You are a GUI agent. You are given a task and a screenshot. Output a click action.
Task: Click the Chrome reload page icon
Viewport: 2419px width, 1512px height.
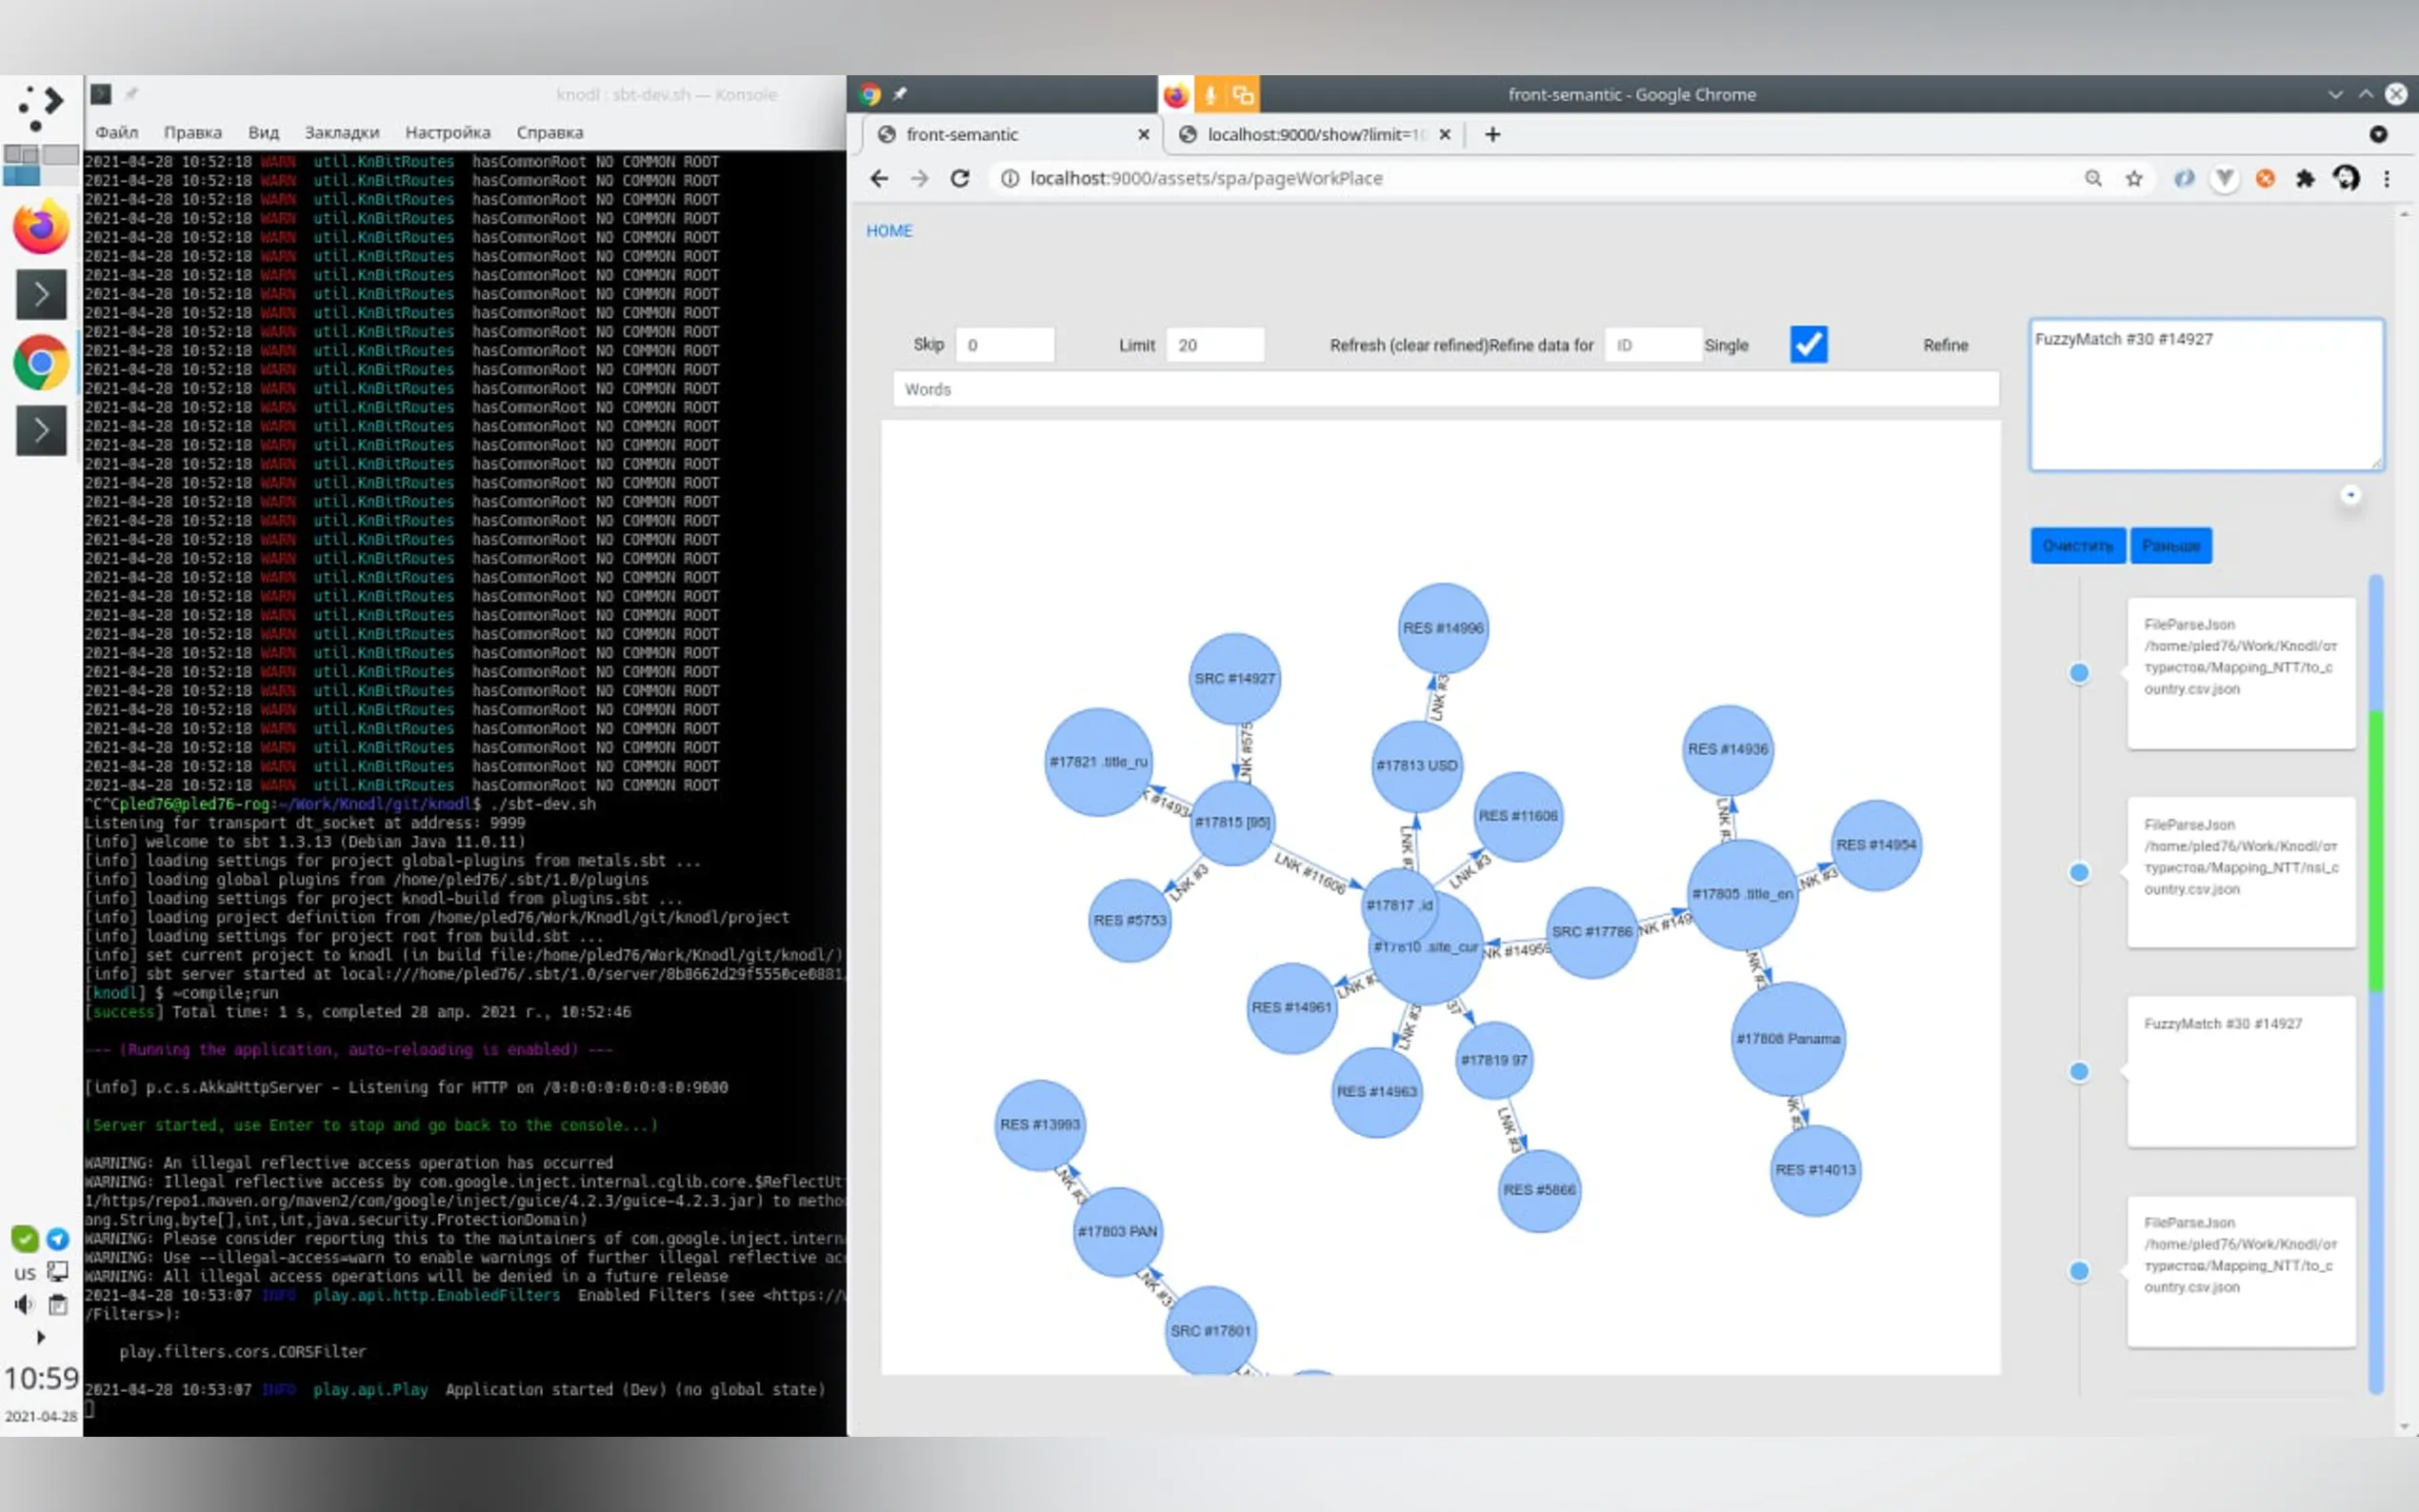(x=959, y=178)
